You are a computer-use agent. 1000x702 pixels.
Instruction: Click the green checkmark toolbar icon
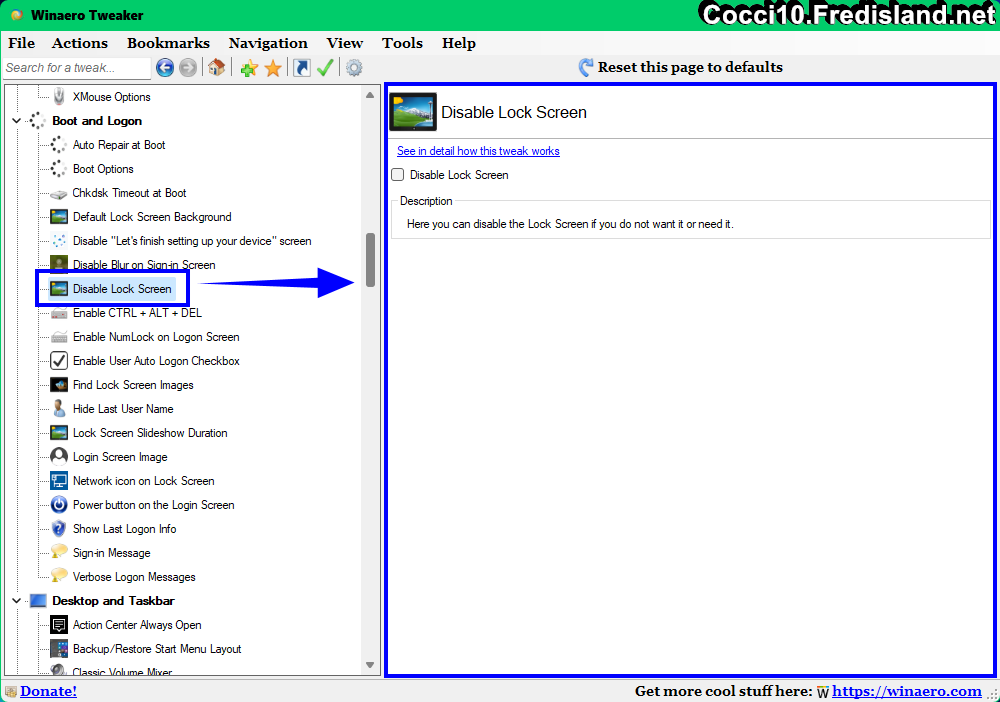tap(325, 68)
